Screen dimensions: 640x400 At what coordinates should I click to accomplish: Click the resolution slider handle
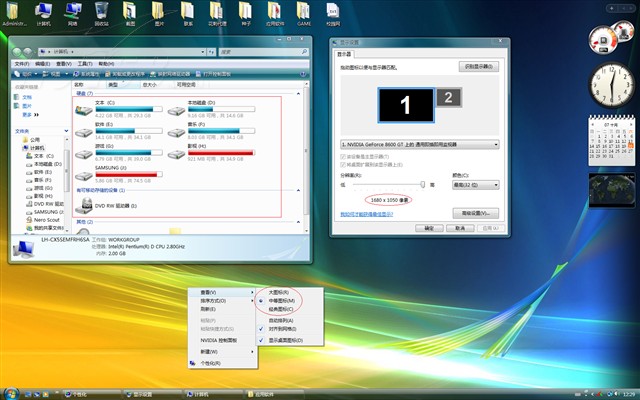pyautogui.click(x=422, y=184)
